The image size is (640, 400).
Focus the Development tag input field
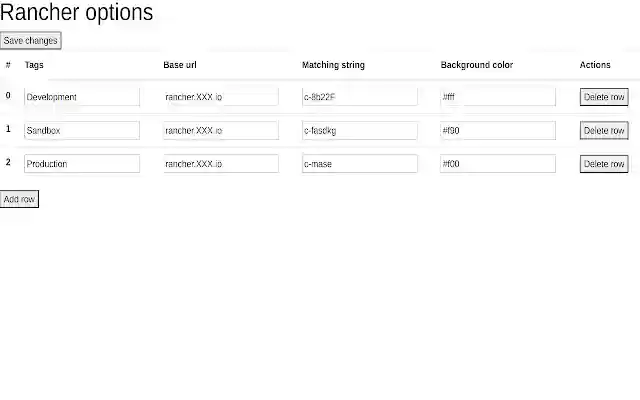pos(82,97)
